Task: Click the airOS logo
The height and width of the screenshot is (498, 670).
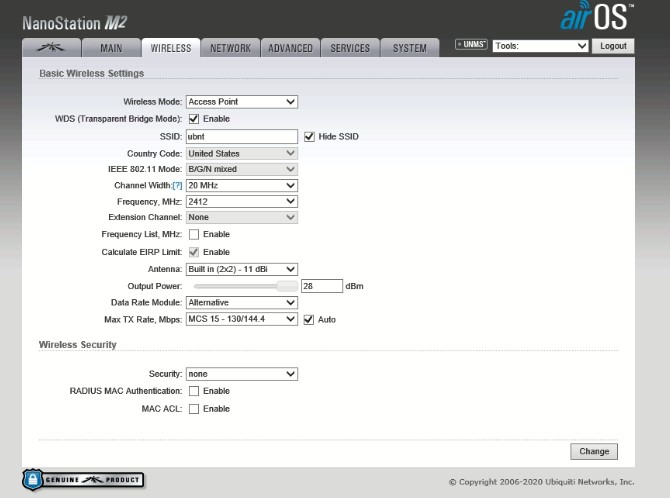Action: pyautogui.click(x=597, y=16)
